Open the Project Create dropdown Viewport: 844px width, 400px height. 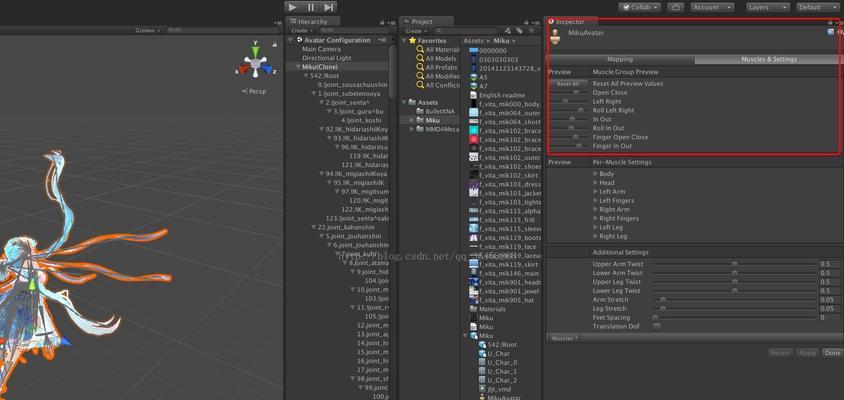pyautogui.click(x=414, y=31)
